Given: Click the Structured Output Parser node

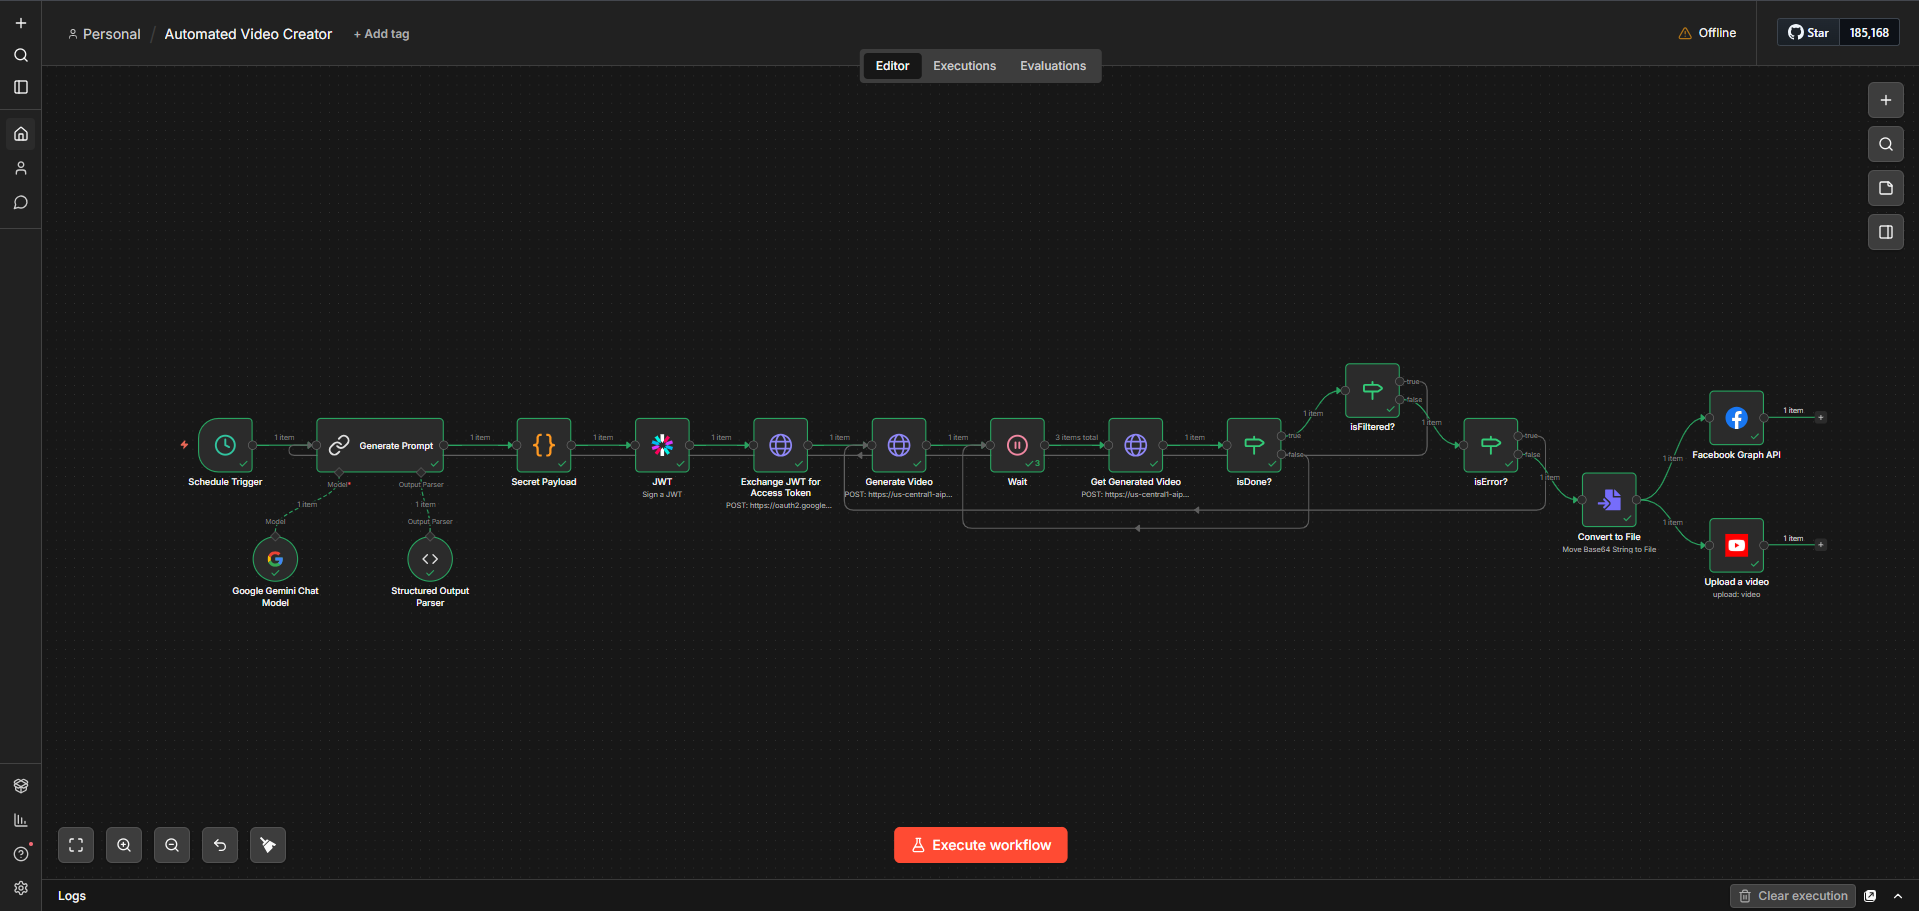Looking at the screenshot, I should pyautogui.click(x=430, y=559).
